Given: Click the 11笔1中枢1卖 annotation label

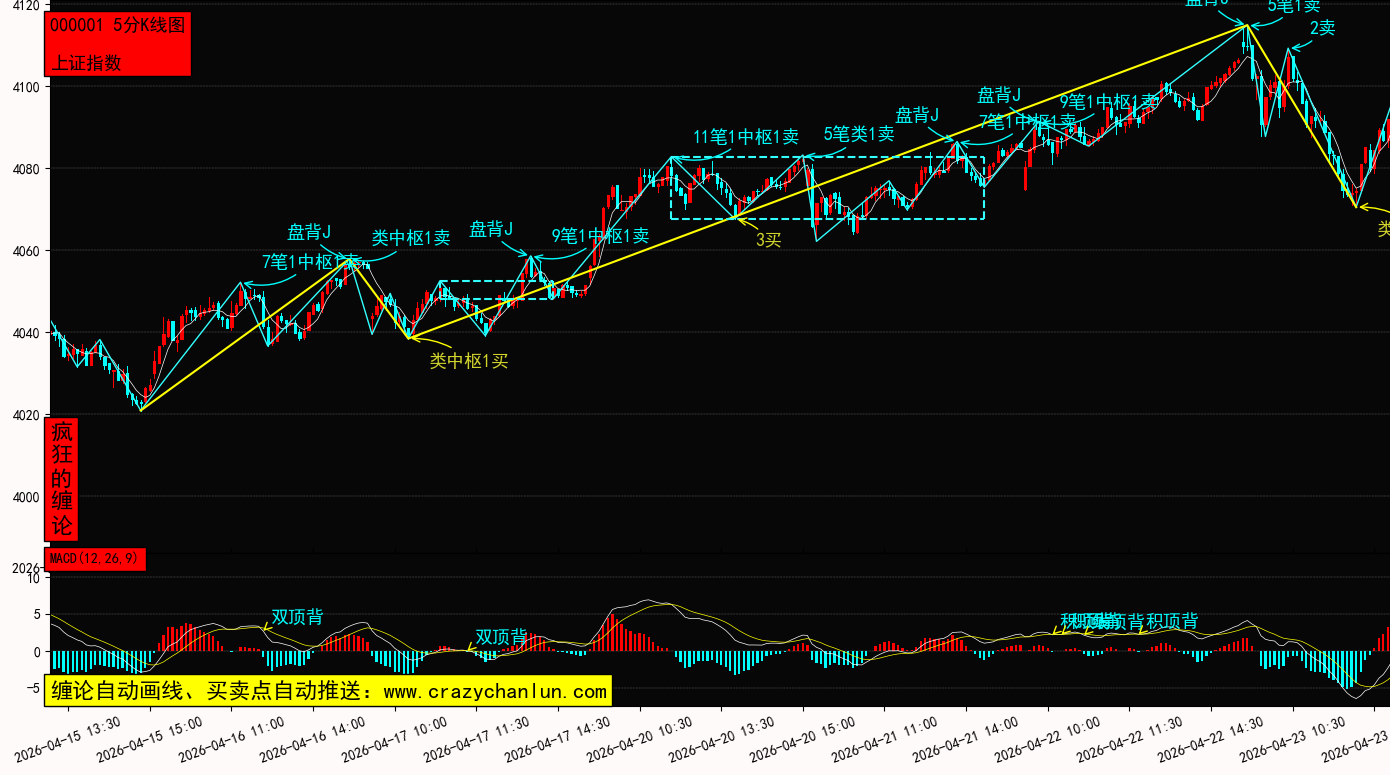Looking at the screenshot, I should click(x=746, y=137).
